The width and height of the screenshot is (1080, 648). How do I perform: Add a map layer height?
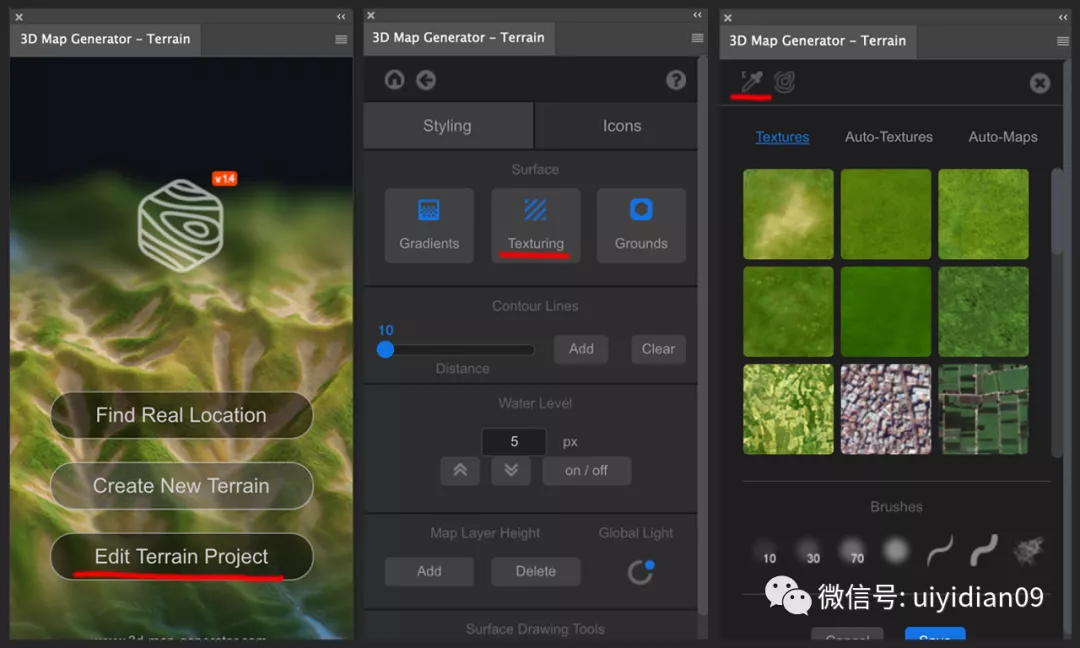(429, 572)
